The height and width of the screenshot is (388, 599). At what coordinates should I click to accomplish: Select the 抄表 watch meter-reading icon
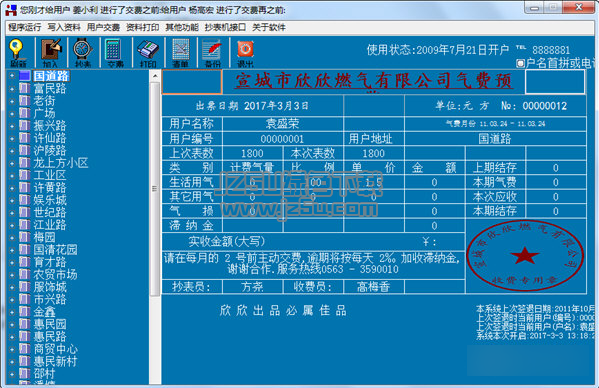click(x=83, y=53)
